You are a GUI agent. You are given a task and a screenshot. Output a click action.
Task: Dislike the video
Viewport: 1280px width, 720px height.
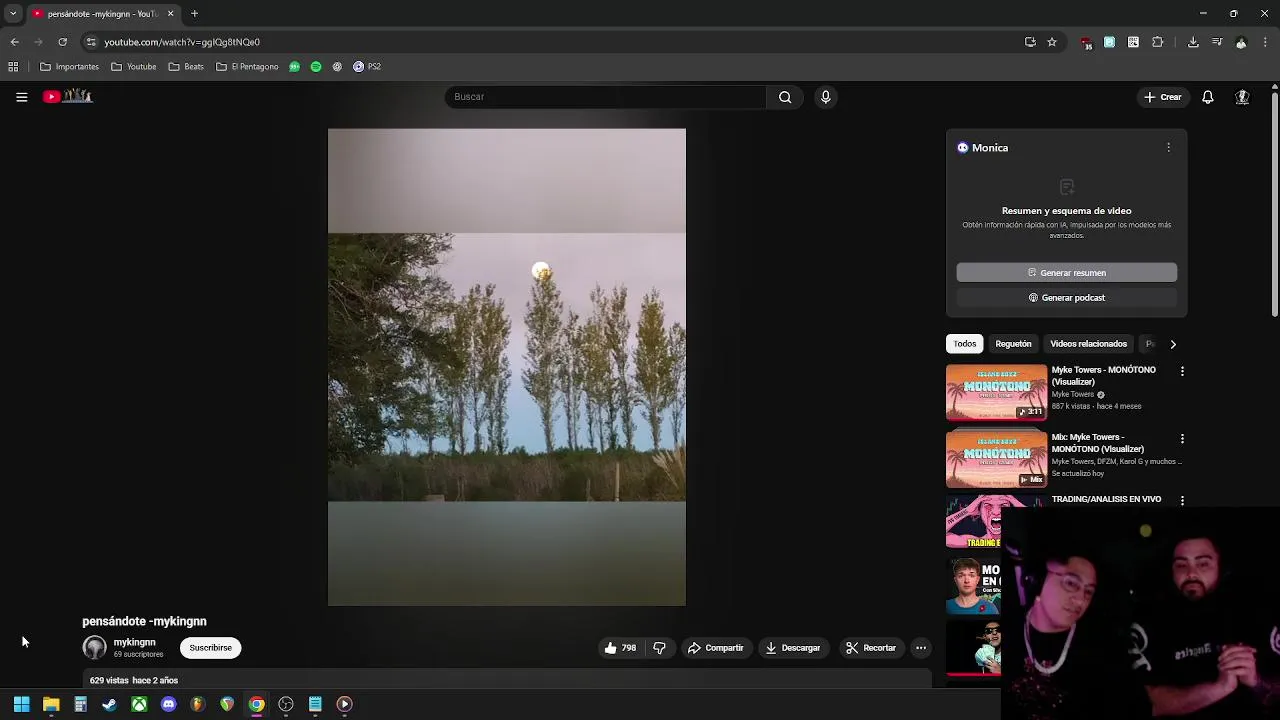point(659,648)
